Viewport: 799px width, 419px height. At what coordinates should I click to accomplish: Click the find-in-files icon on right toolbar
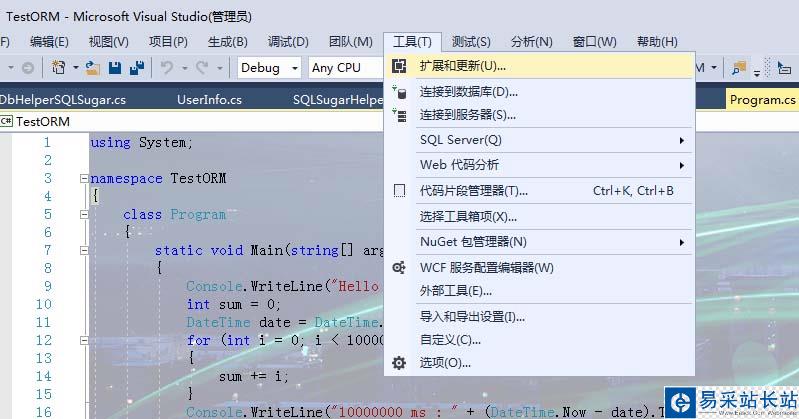click(739, 67)
